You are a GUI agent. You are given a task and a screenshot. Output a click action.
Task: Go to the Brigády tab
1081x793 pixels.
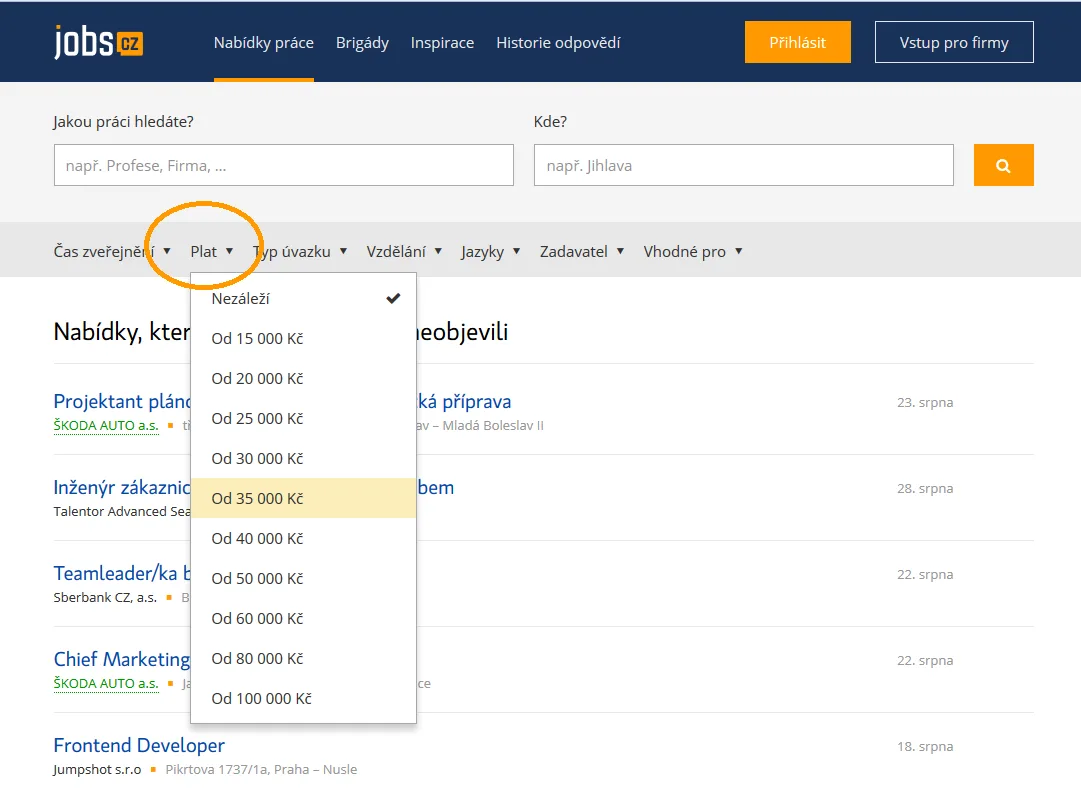click(x=362, y=43)
